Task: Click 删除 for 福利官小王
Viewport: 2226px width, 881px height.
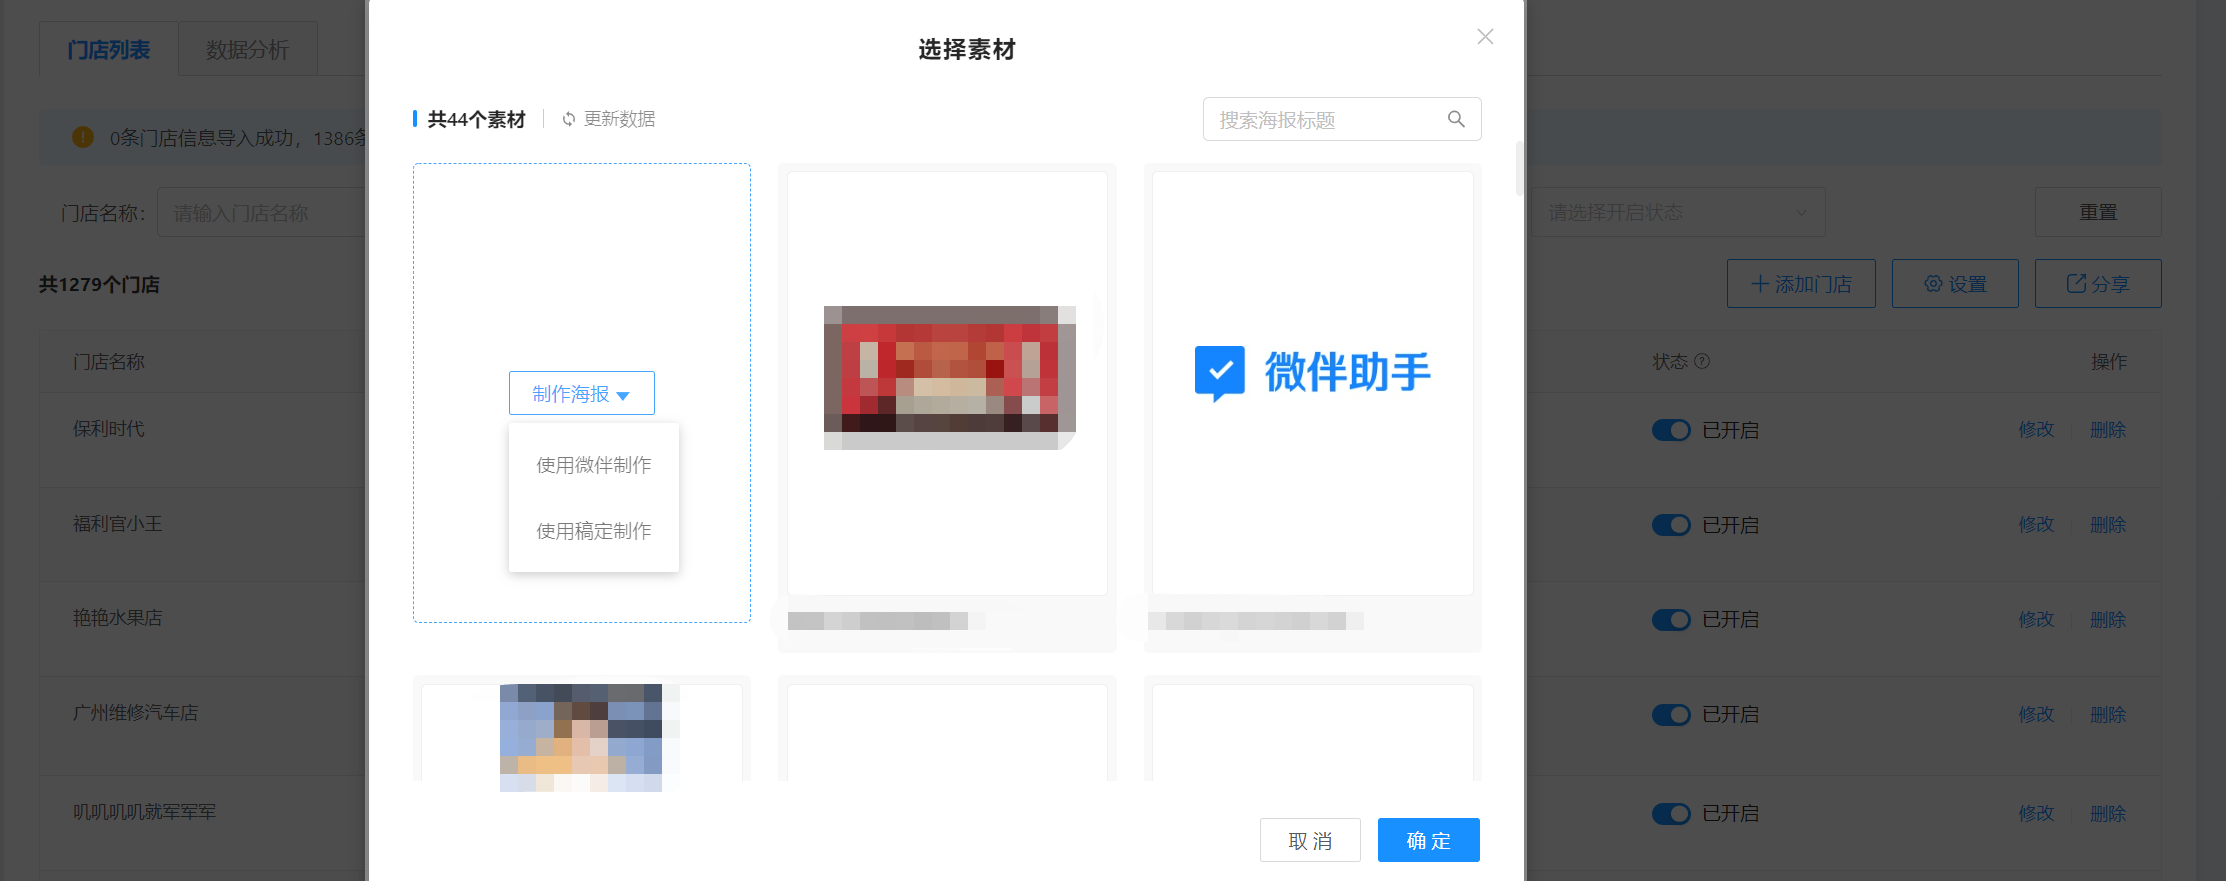Action: click(2108, 525)
